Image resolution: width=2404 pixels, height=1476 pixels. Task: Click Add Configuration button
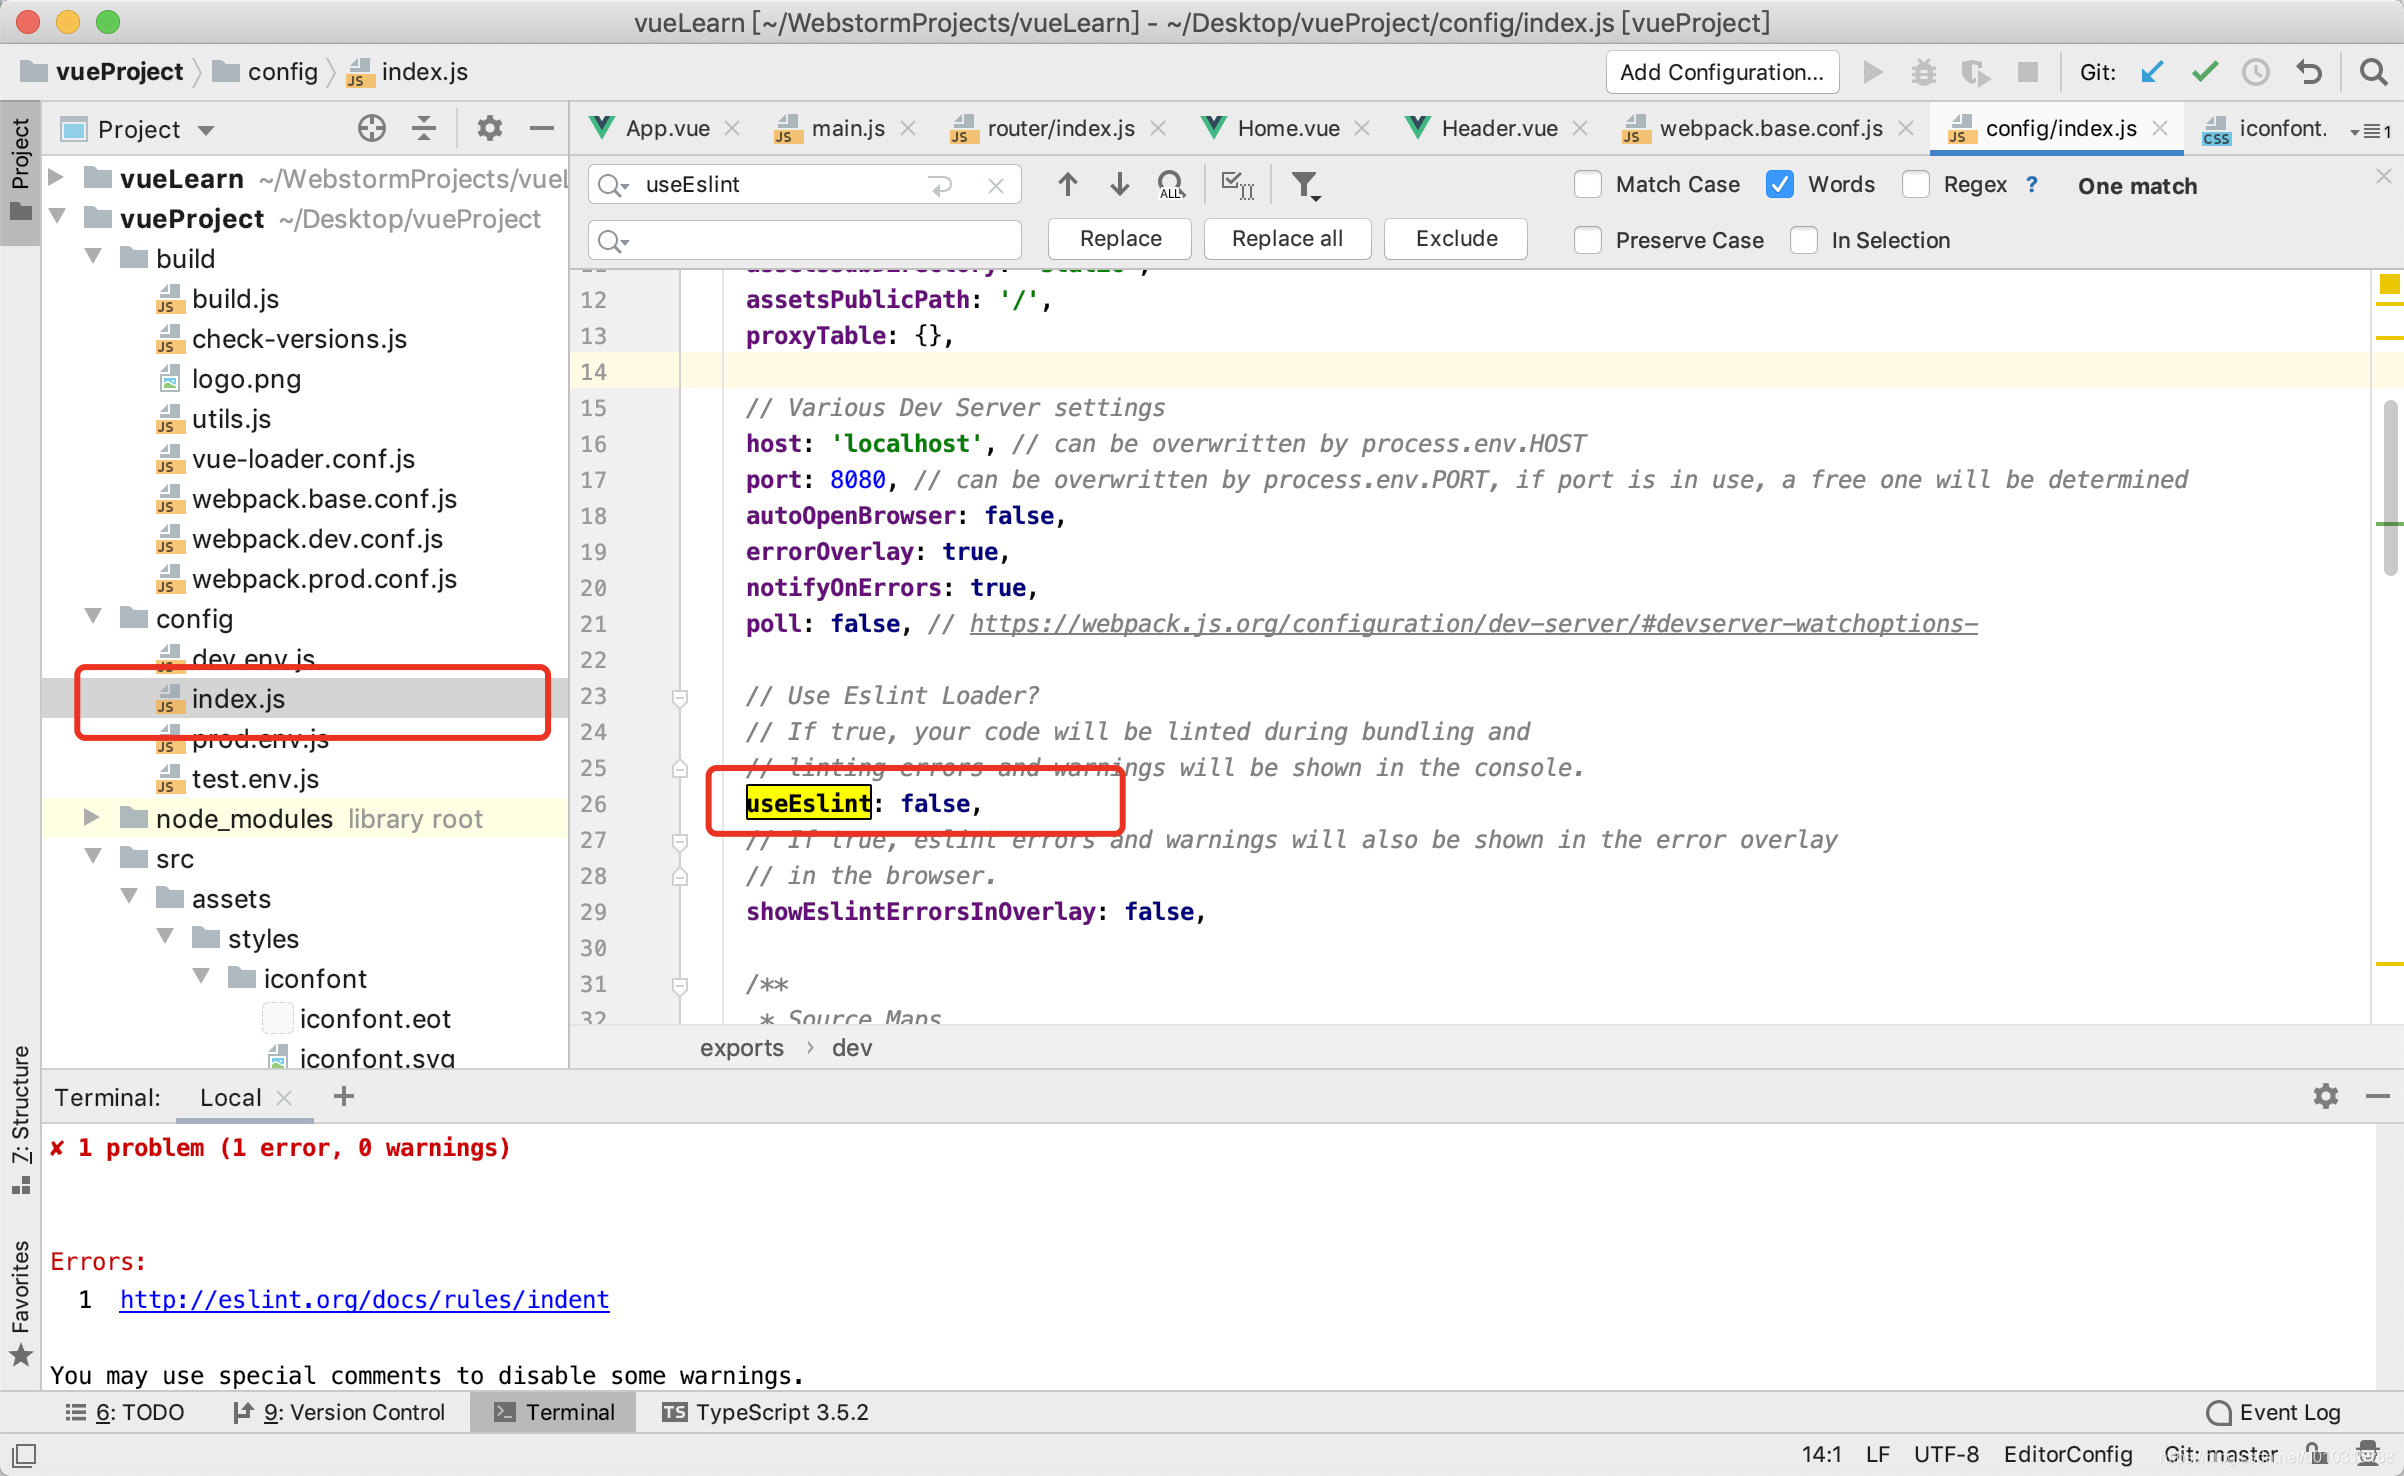tap(1722, 72)
